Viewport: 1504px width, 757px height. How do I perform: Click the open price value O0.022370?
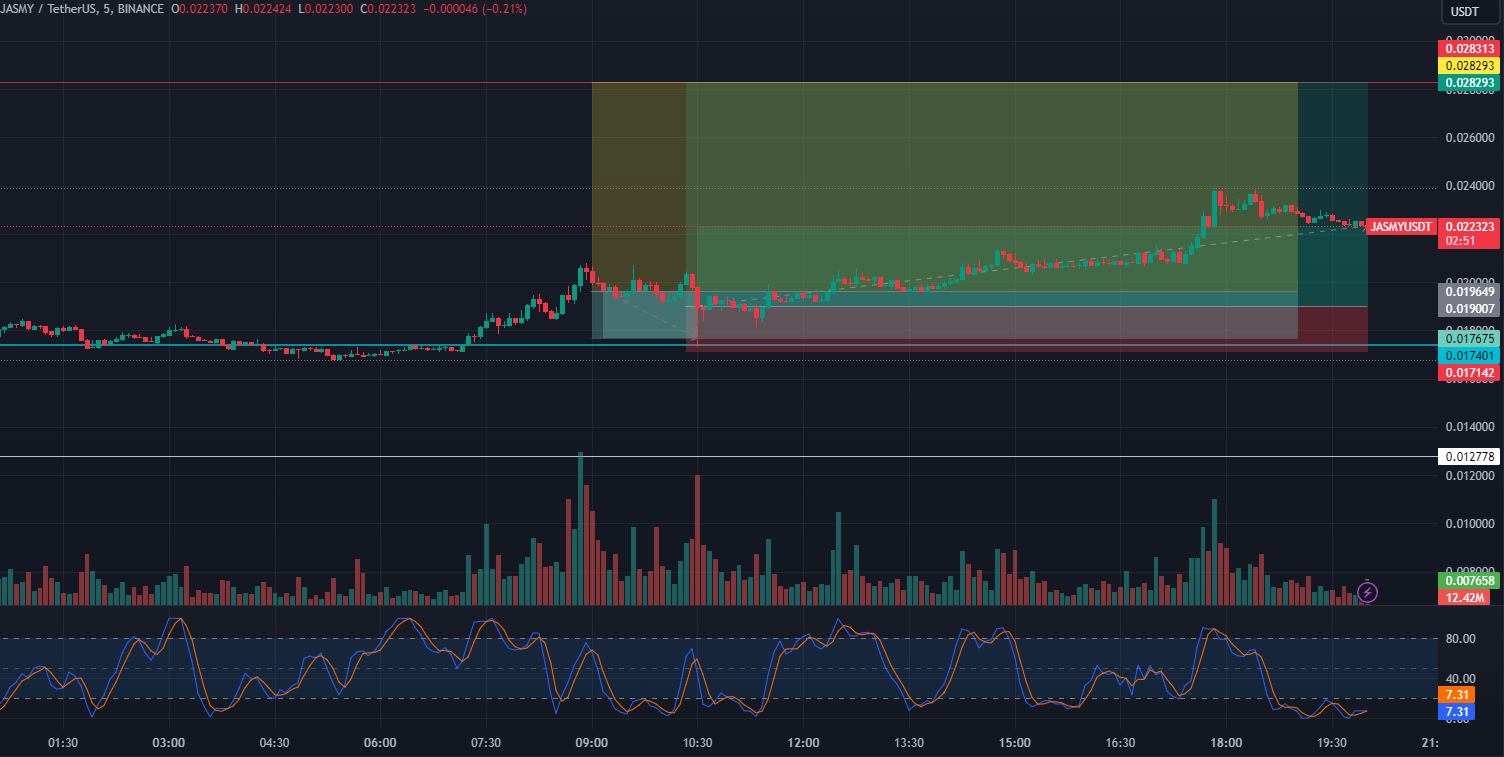(x=200, y=9)
